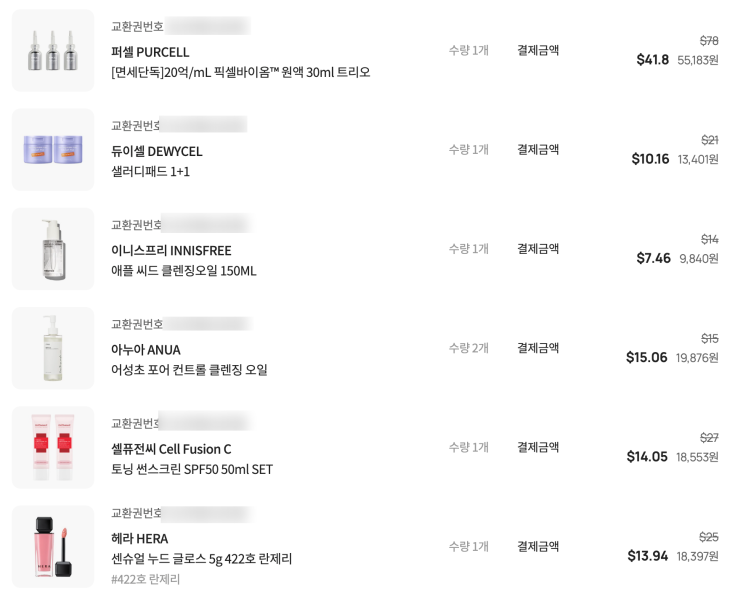Click the 셀퓨전씨 Cell Fusion C brand name
This screenshot has width=743, height=598.
[171, 448]
